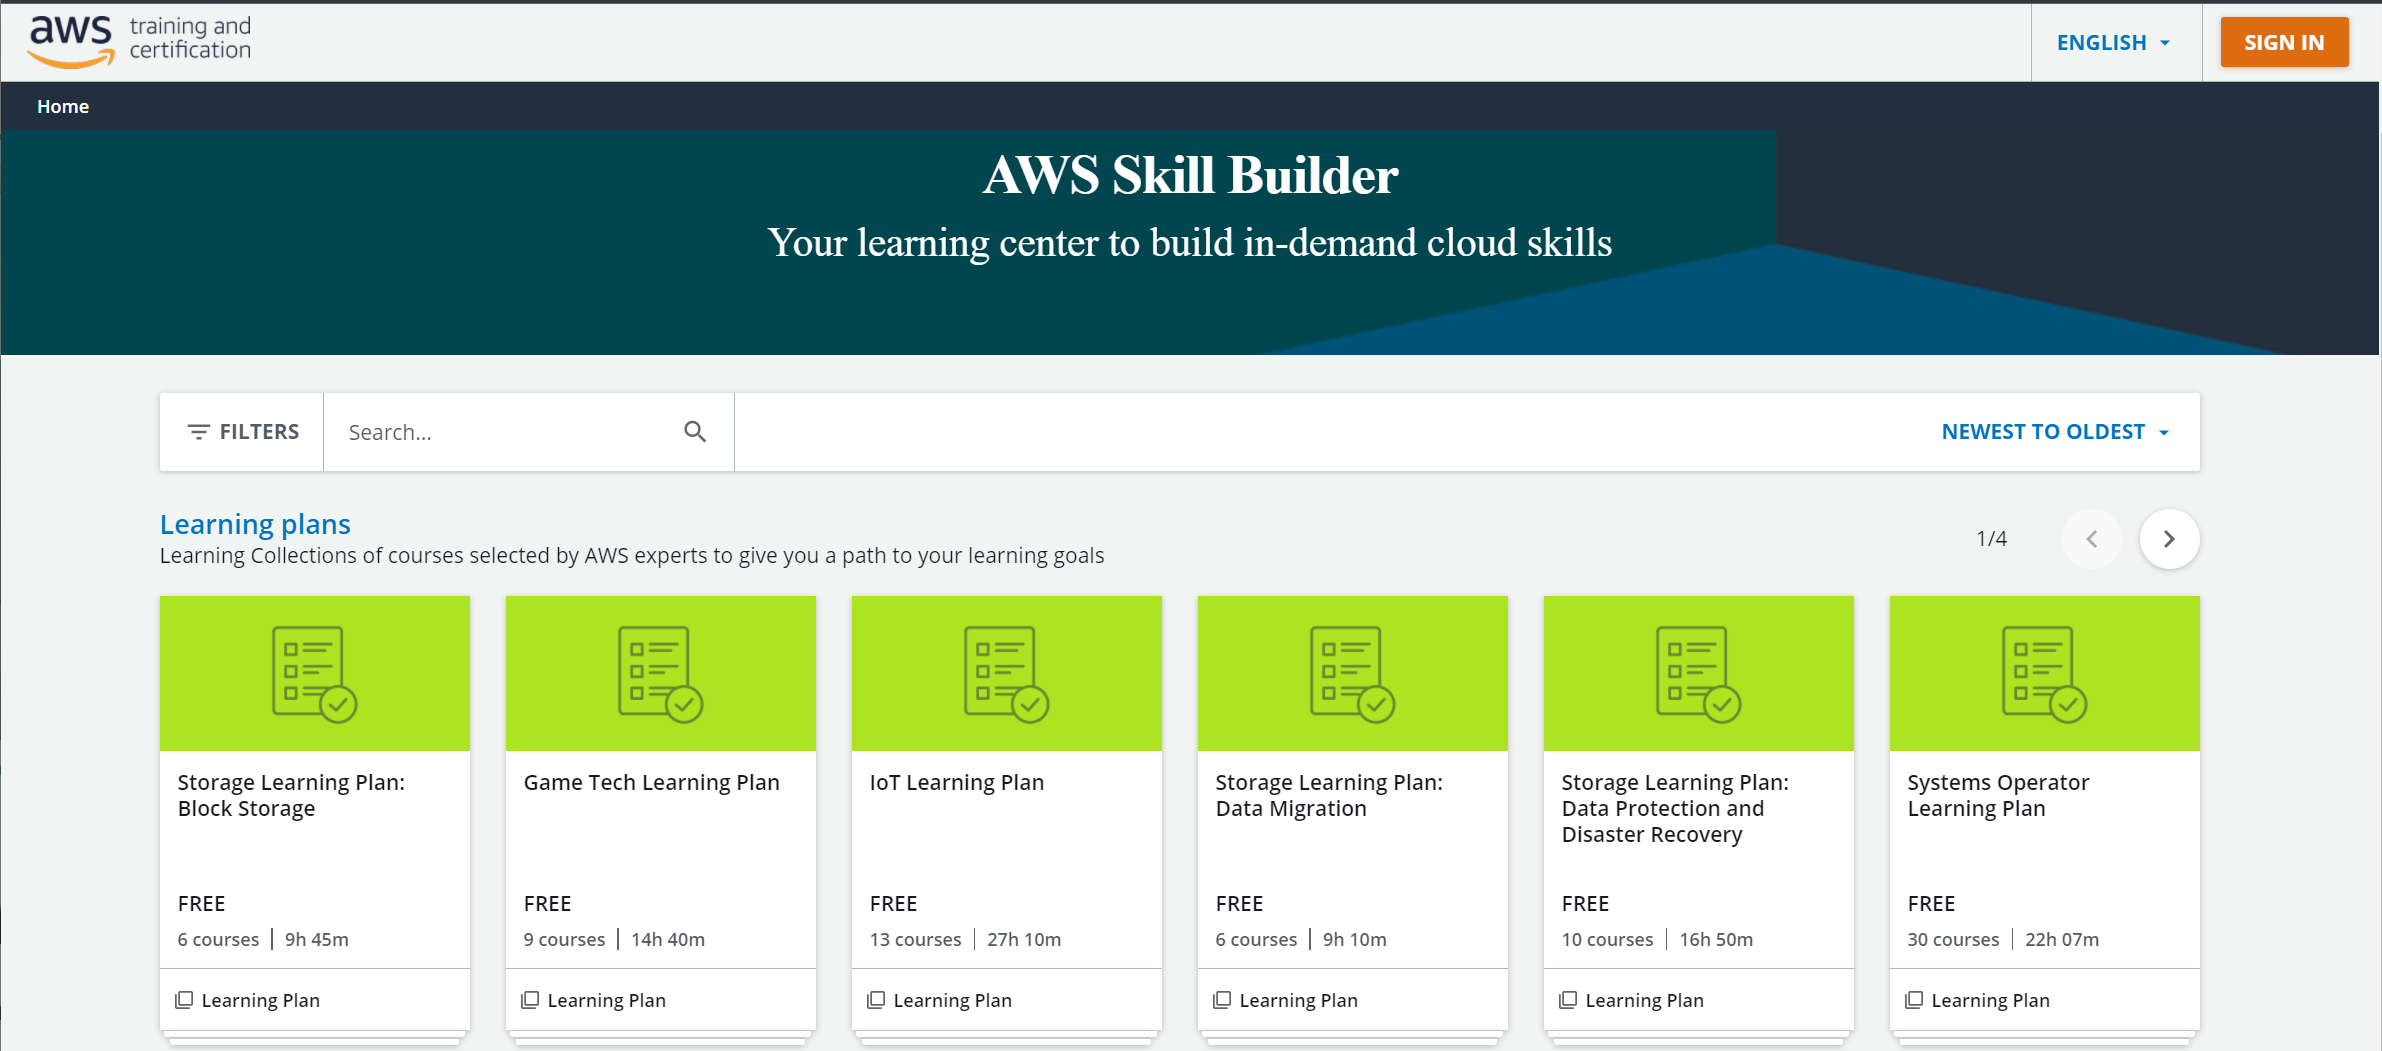Click the '22h 07m' duration on Systems Operator card
Screen dimensions: 2382x1051
(2062, 939)
